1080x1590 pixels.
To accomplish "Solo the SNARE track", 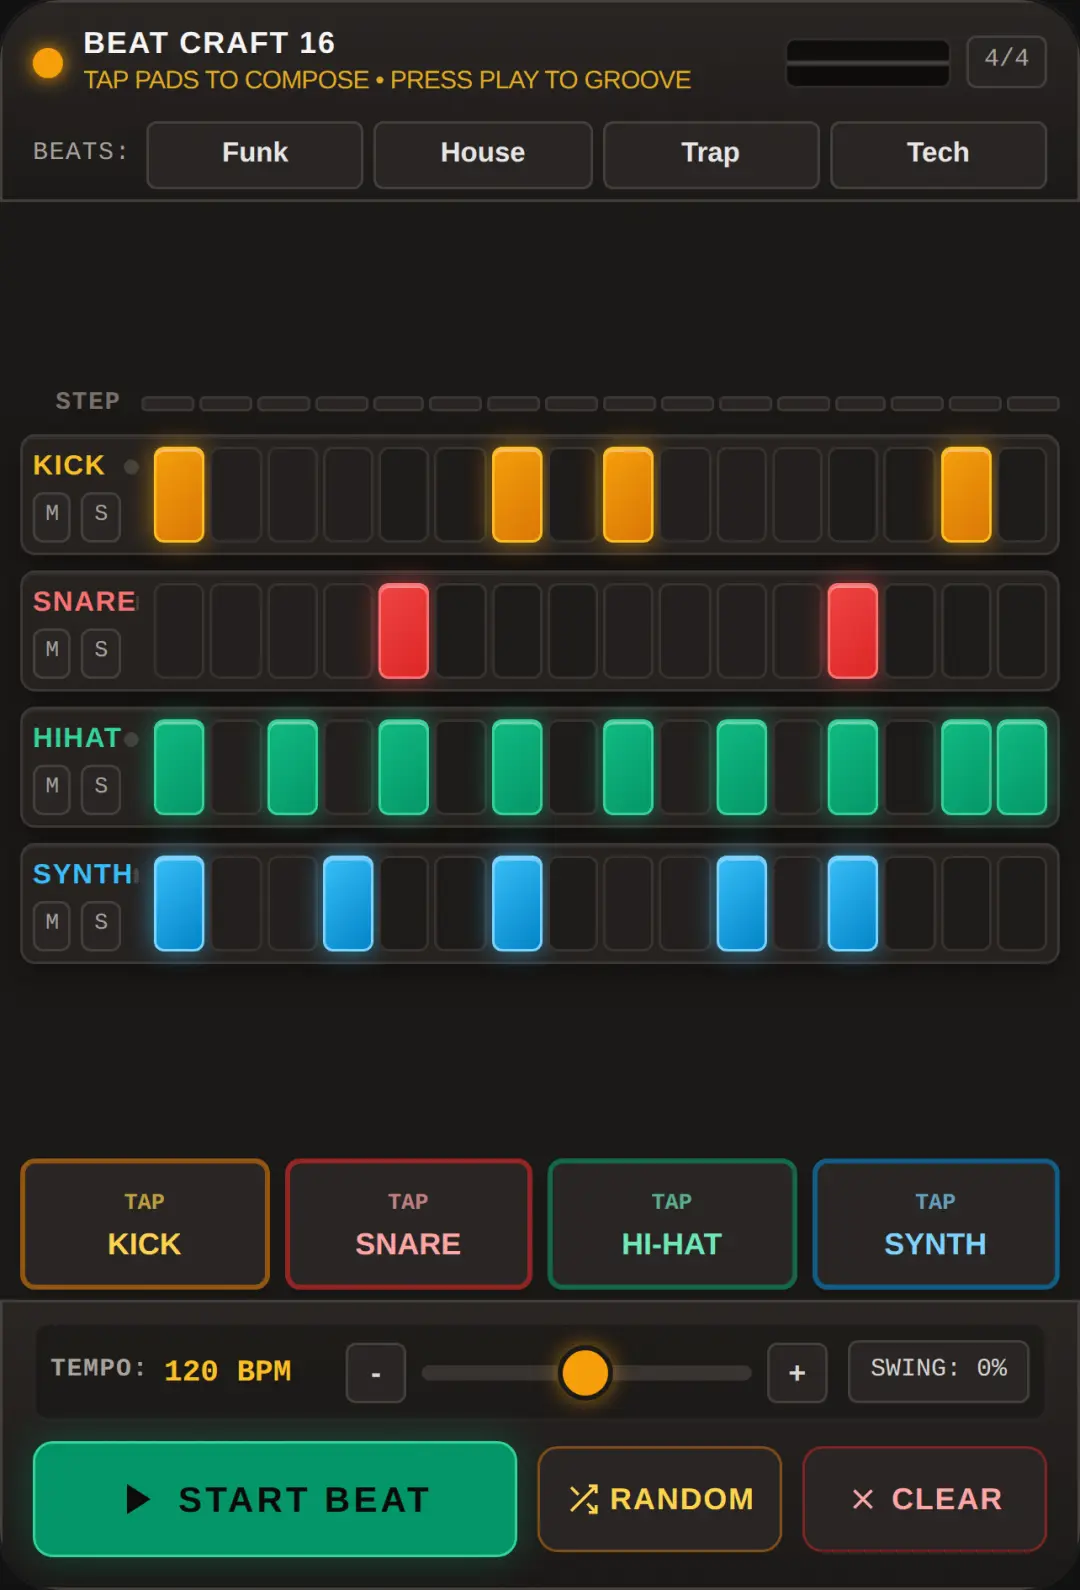I will click(x=101, y=653).
